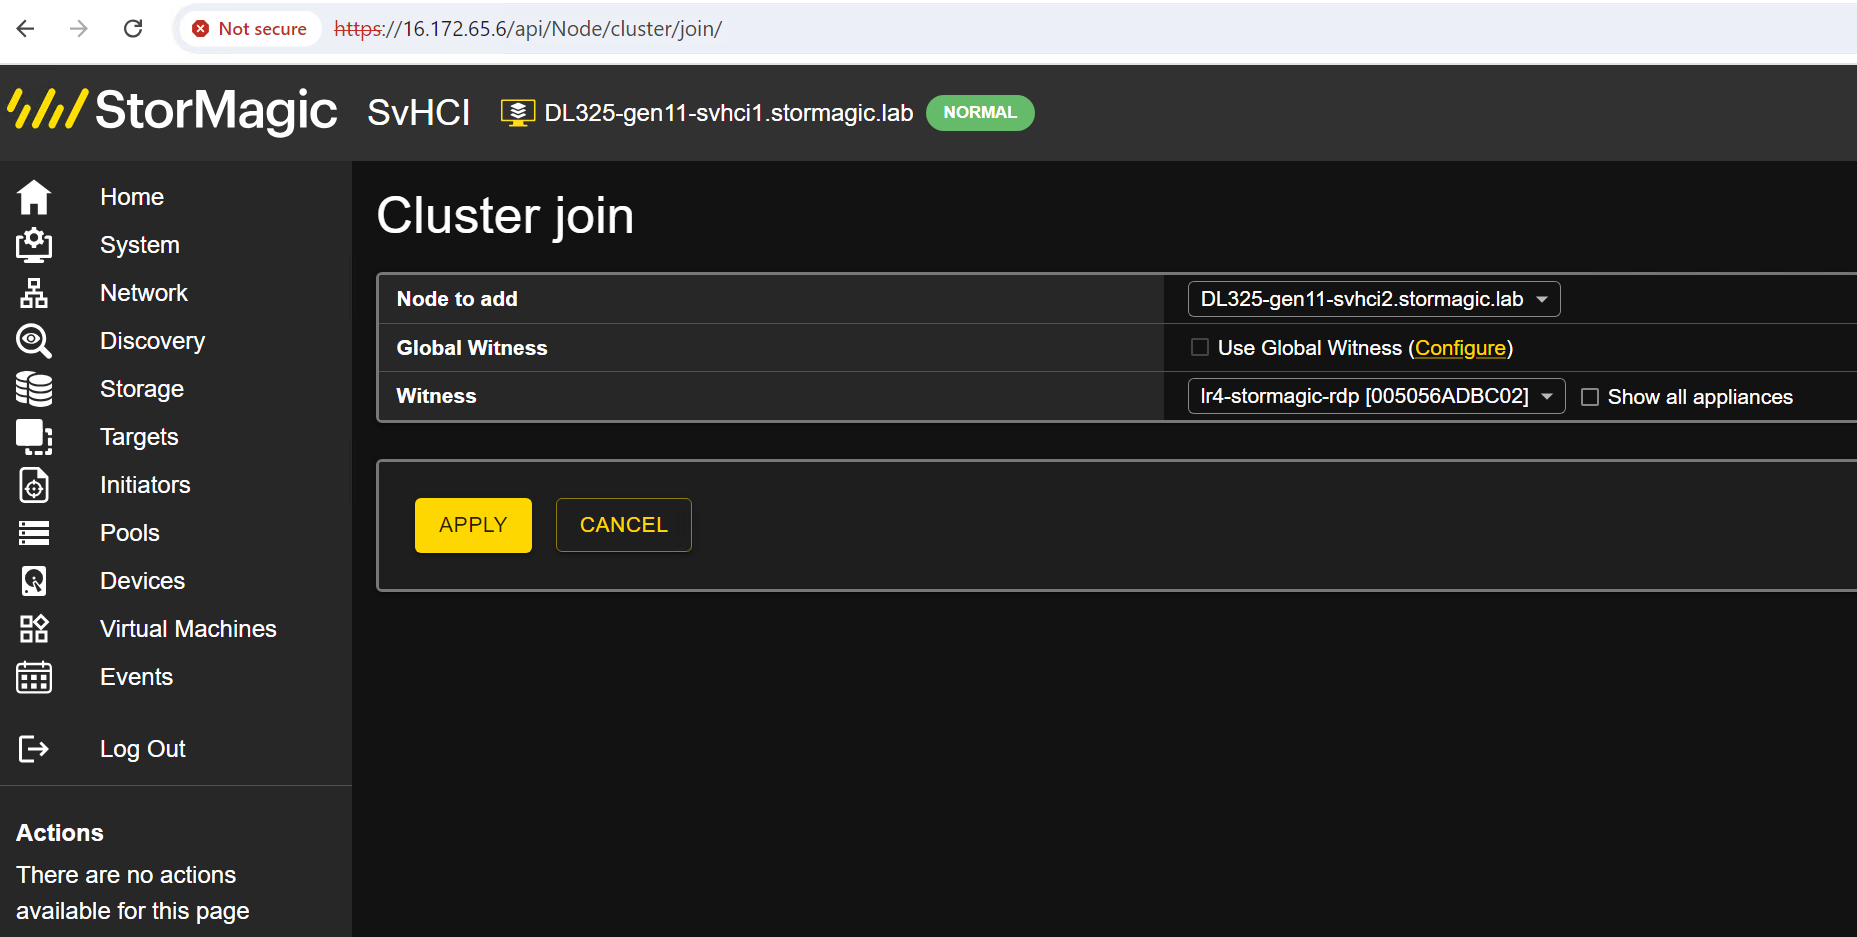Screen dimensions: 1857x937
Task: Click the CANCEL button
Action: pyautogui.click(x=624, y=525)
